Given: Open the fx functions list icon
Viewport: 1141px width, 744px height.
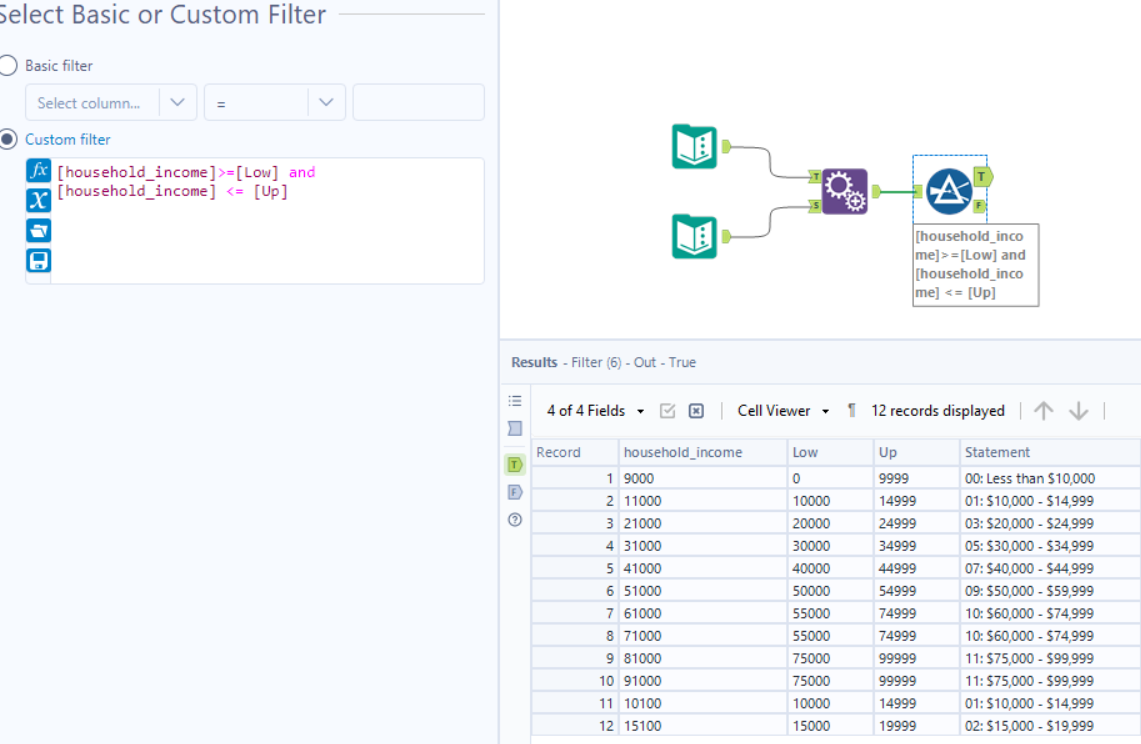Looking at the screenshot, I should coord(38,170).
